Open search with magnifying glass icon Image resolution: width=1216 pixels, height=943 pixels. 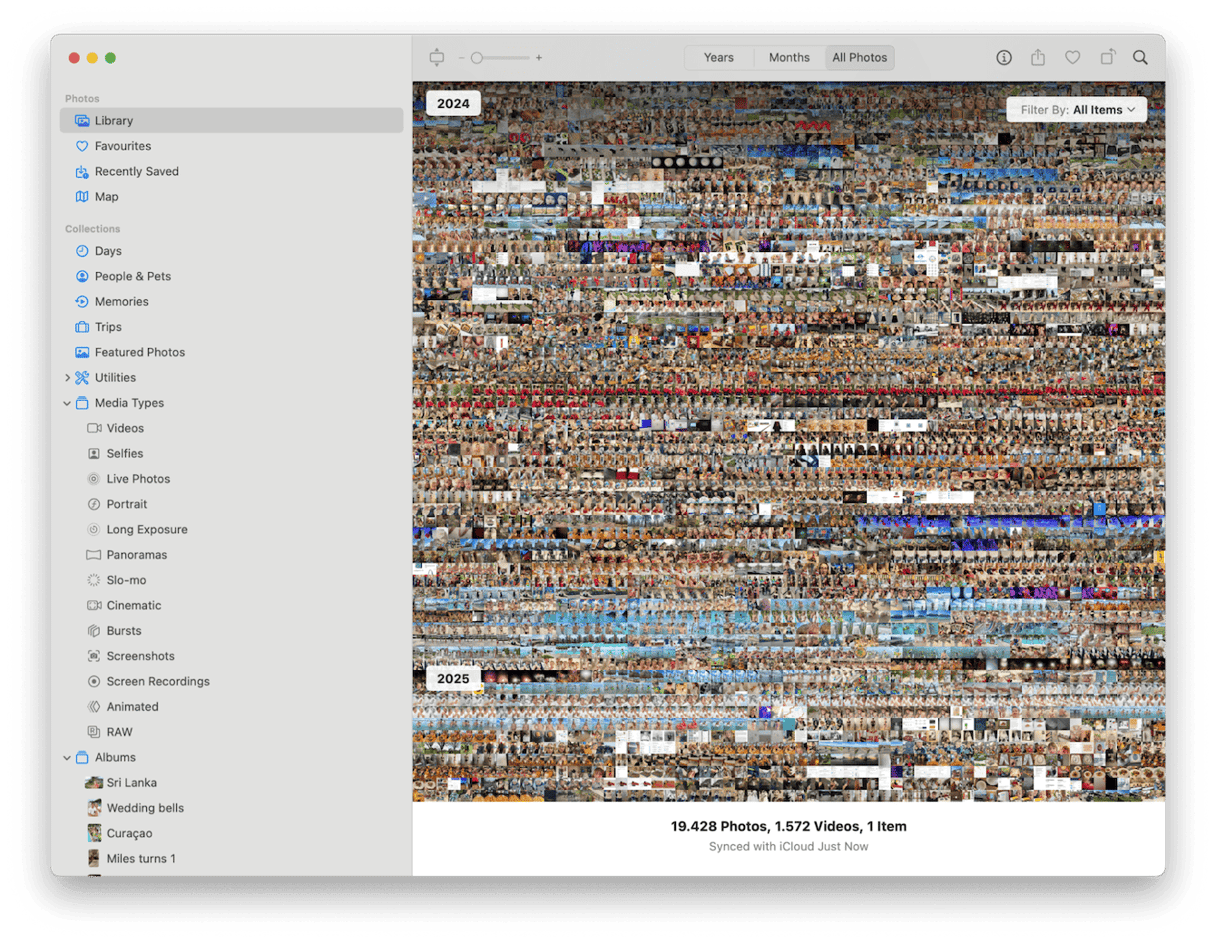click(x=1140, y=58)
